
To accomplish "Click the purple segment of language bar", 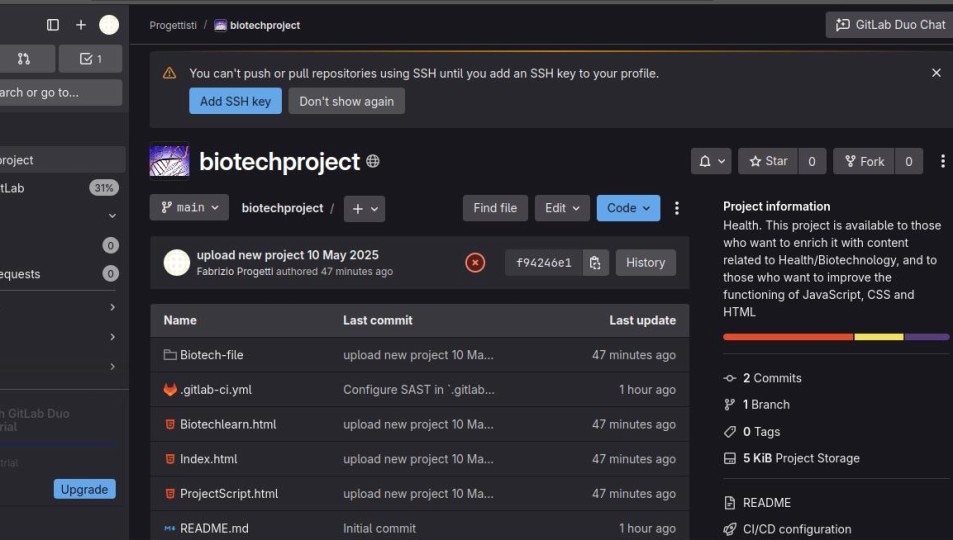I will (926, 337).
